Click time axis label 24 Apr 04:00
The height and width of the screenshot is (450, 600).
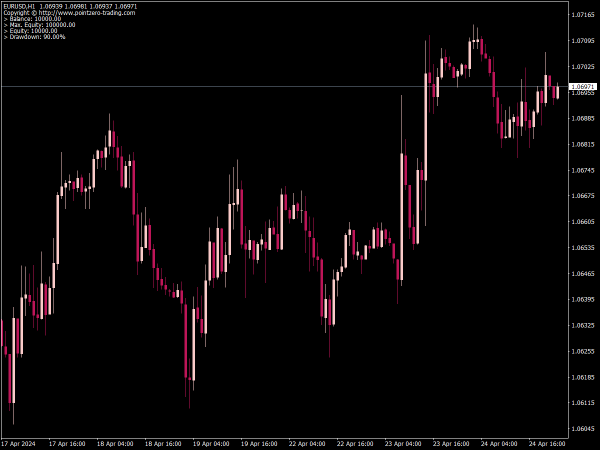pos(499,444)
